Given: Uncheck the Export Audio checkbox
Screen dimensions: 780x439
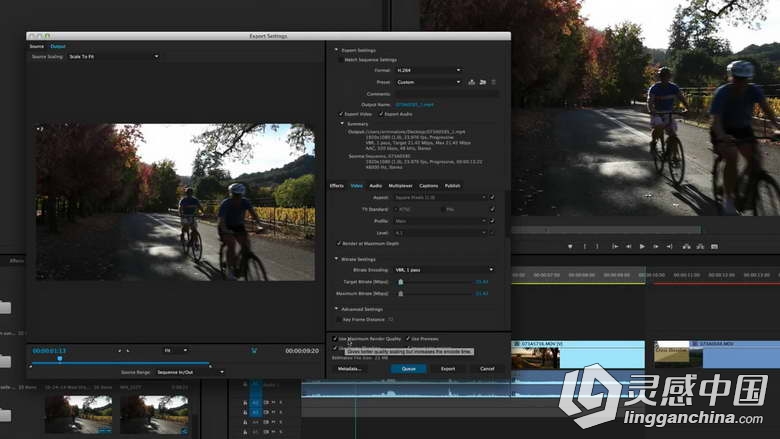Looking at the screenshot, I should click(381, 114).
